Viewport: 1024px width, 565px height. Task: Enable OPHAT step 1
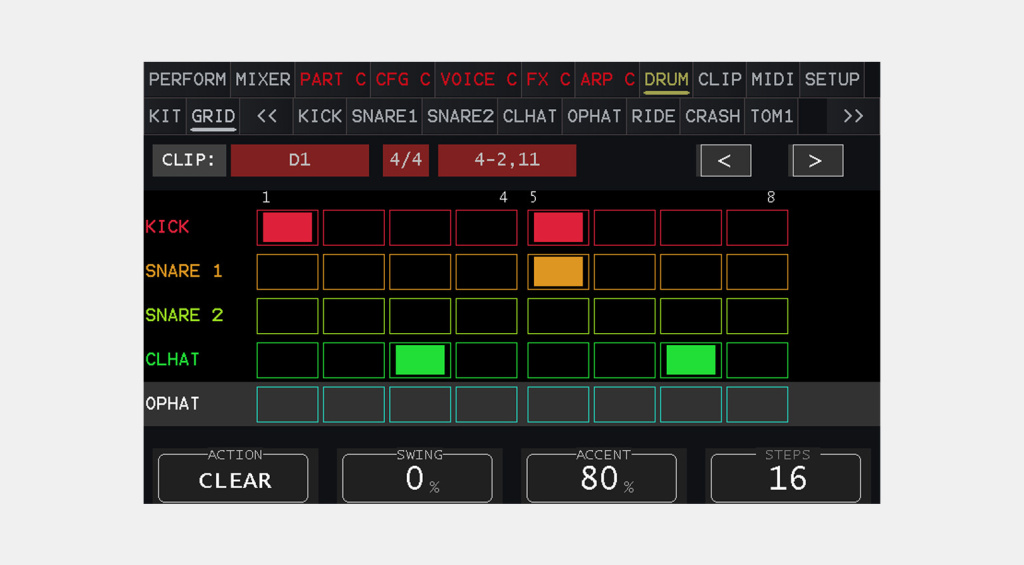287,404
